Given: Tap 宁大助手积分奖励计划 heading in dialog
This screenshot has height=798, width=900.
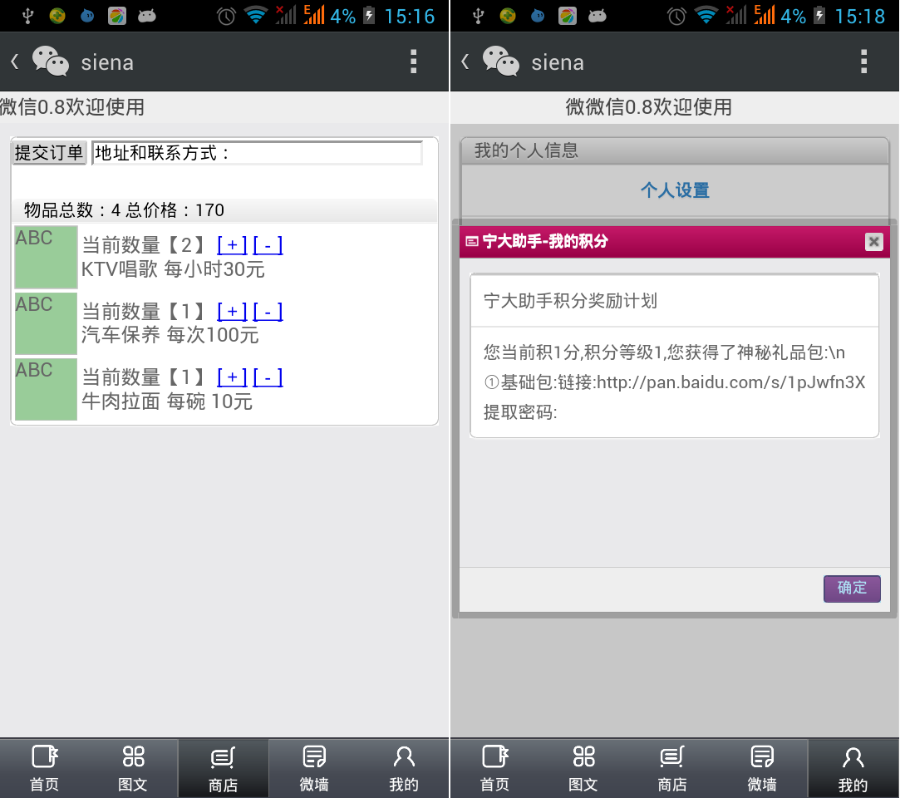Looking at the screenshot, I should pyautogui.click(x=571, y=301).
